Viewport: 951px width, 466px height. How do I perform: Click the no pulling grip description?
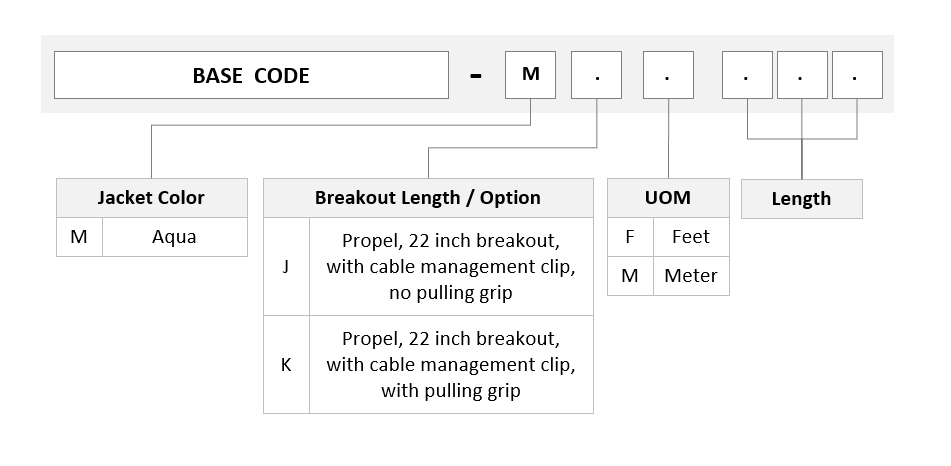point(451,266)
